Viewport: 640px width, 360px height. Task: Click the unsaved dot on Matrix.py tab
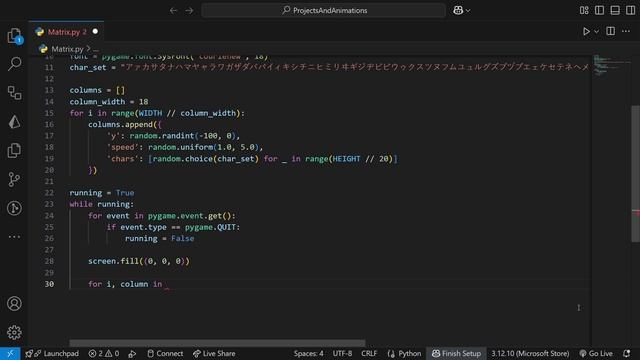point(95,31)
